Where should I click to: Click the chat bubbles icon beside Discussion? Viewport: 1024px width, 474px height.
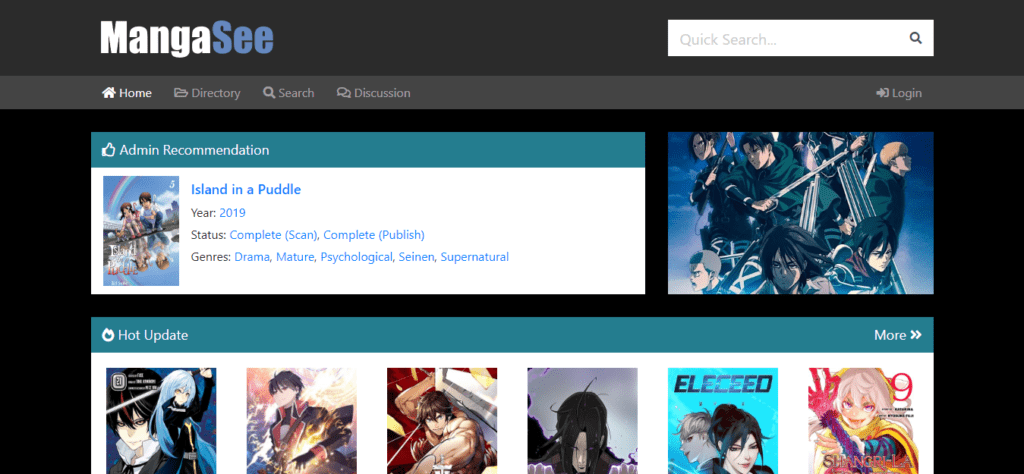(344, 93)
